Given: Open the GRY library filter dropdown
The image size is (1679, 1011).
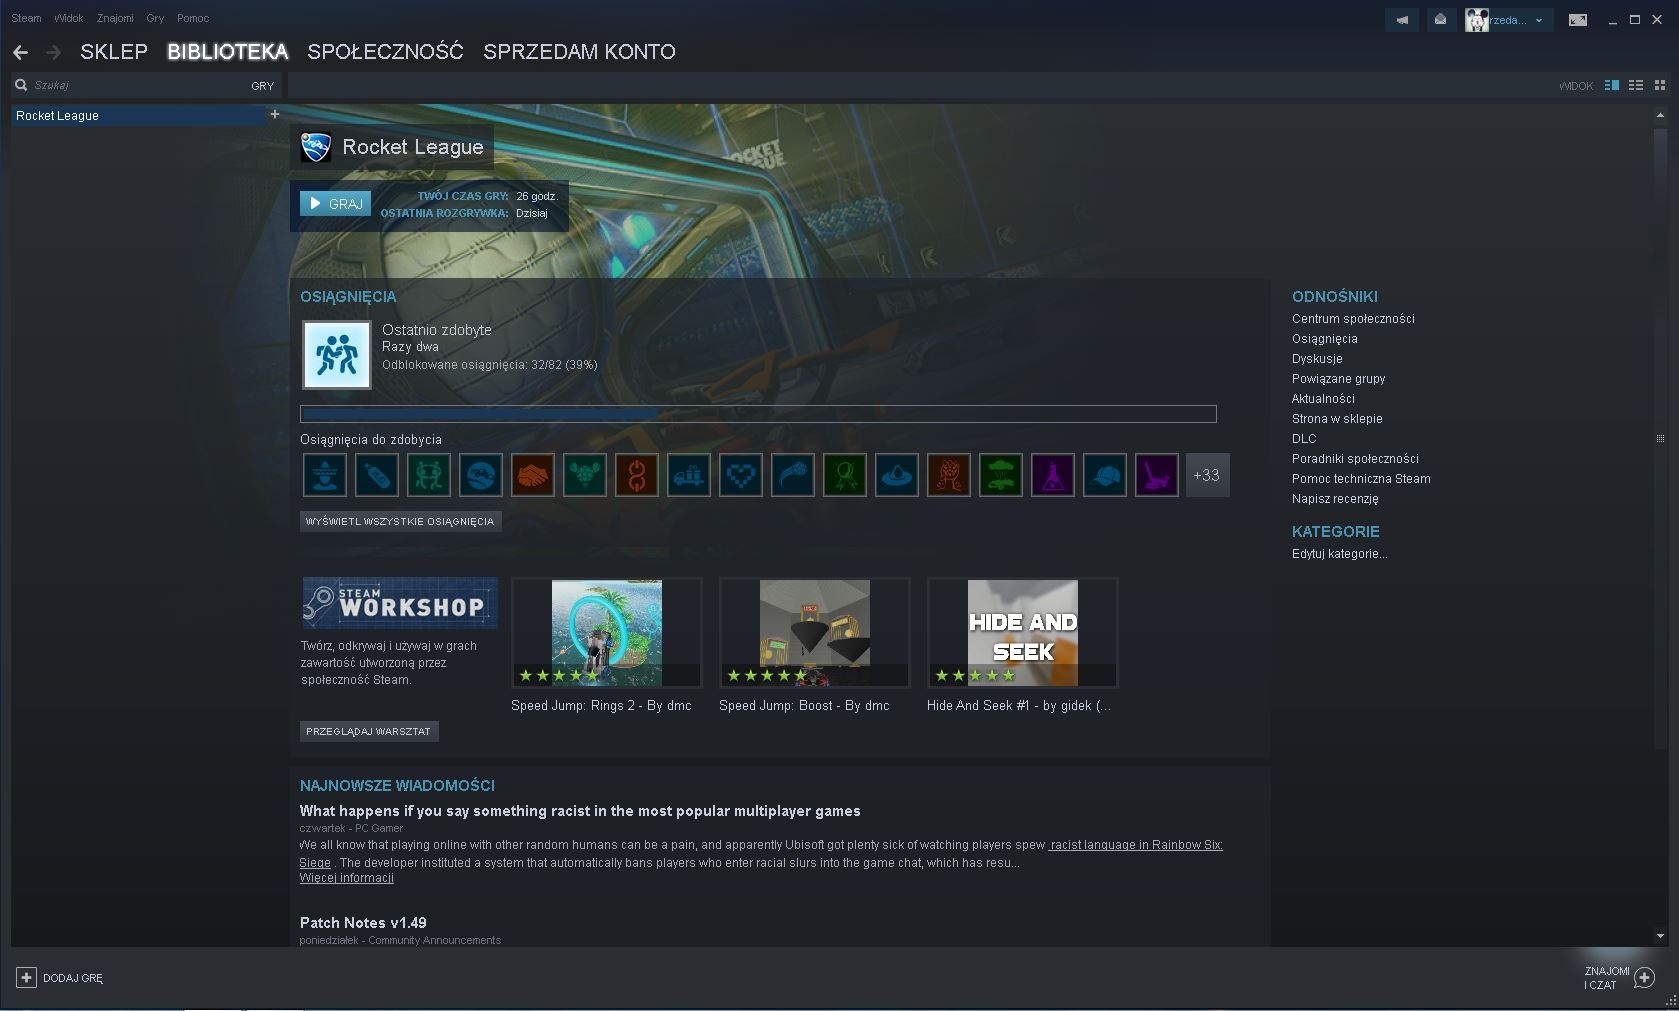Looking at the screenshot, I should [262, 86].
